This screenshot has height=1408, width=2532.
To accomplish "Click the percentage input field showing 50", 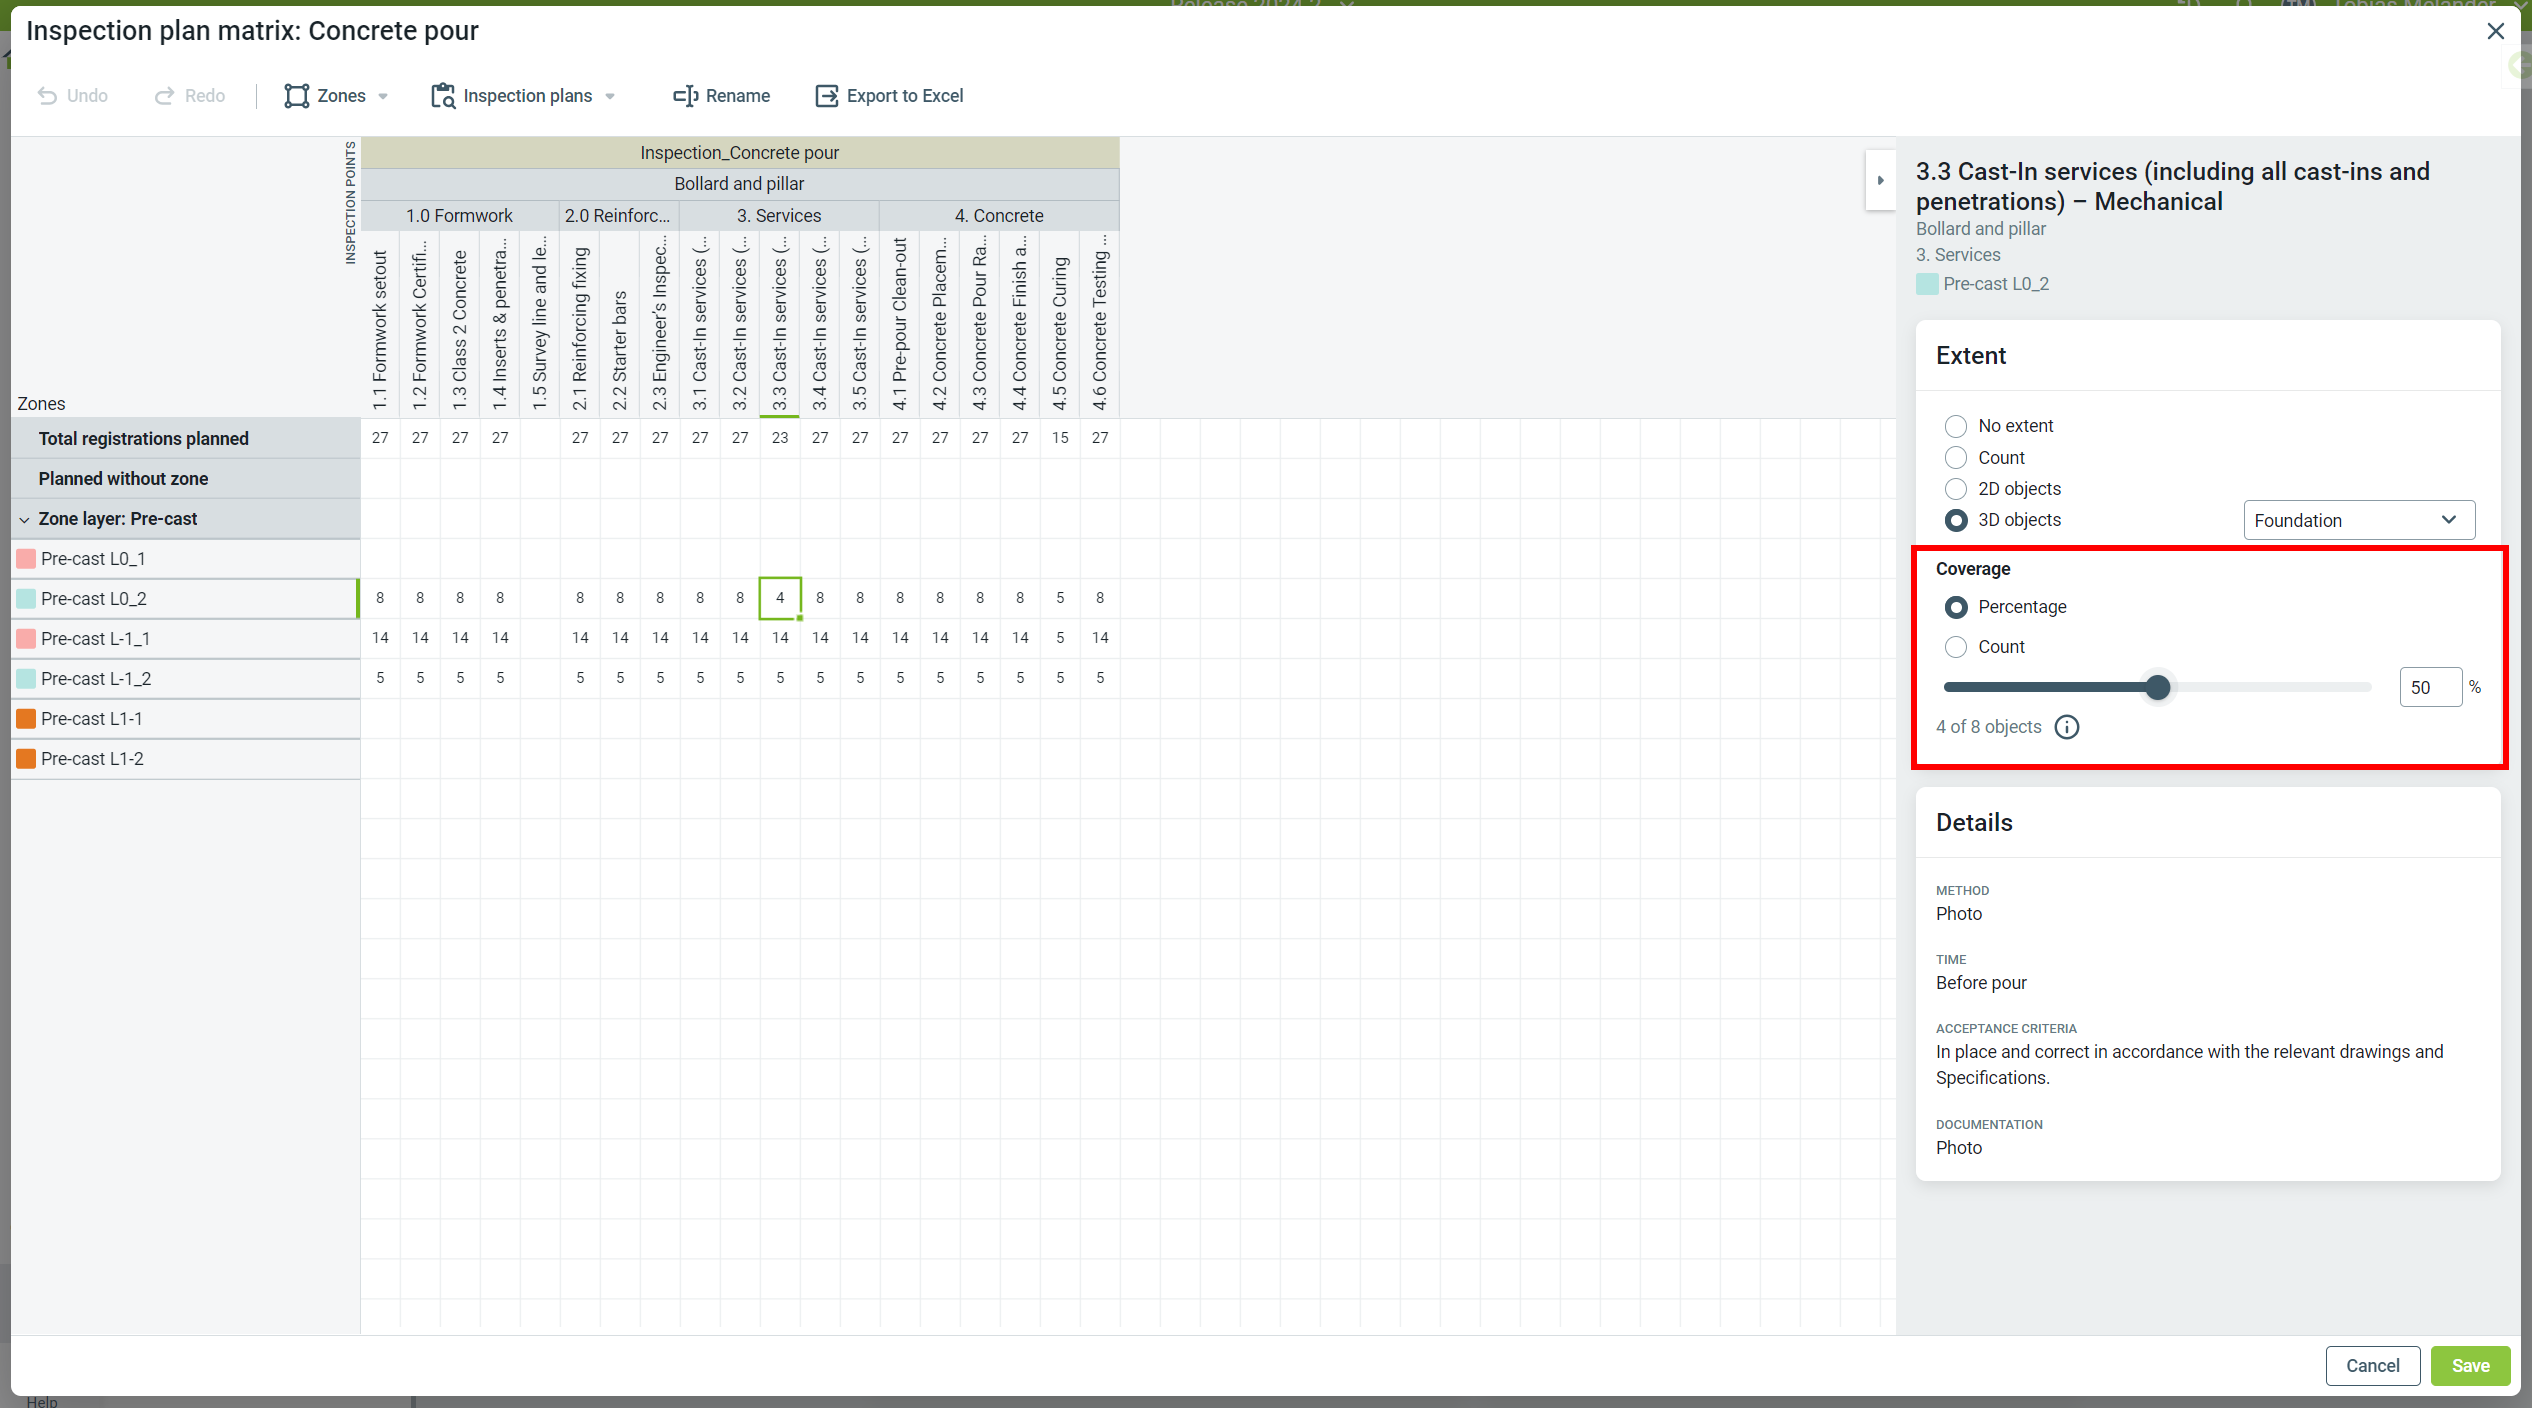I will point(2429,687).
